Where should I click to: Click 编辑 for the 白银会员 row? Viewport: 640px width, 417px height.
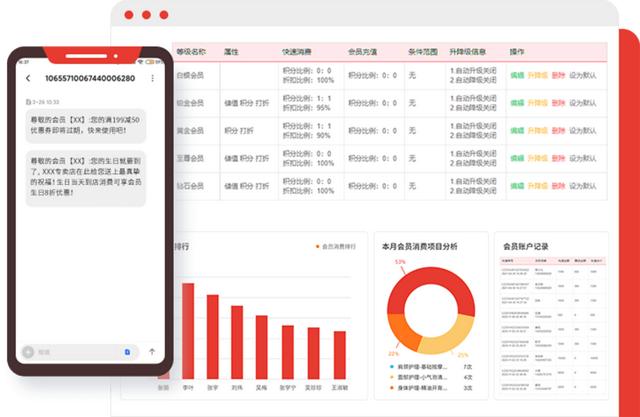pos(517,75)
